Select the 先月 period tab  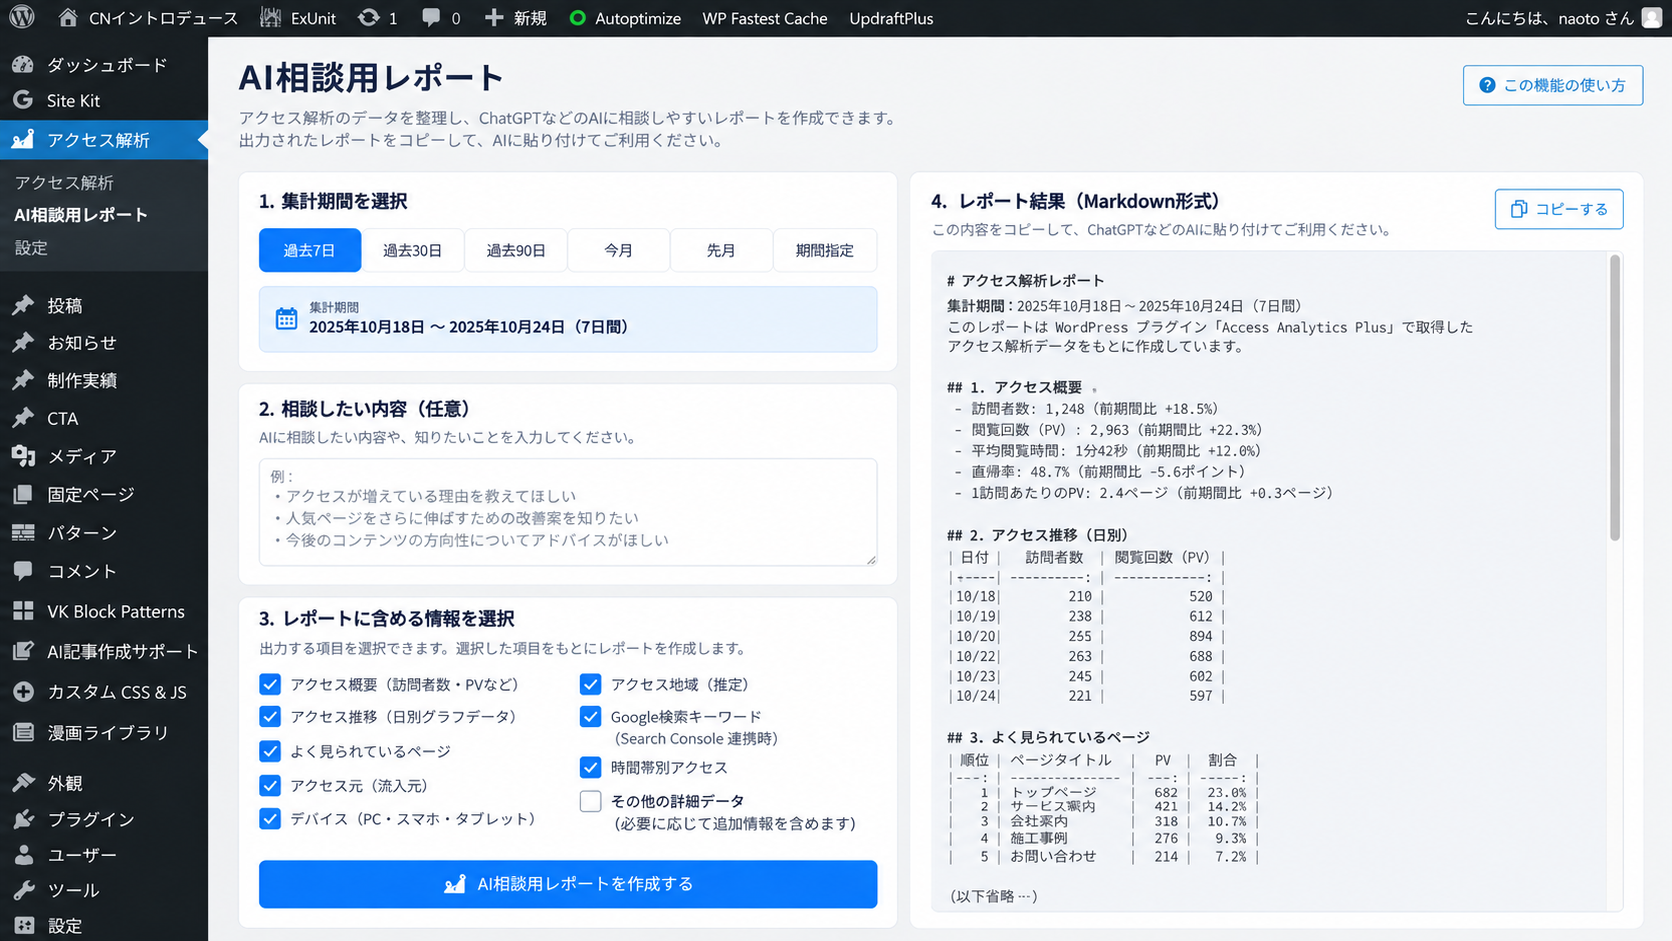point(721,250)
